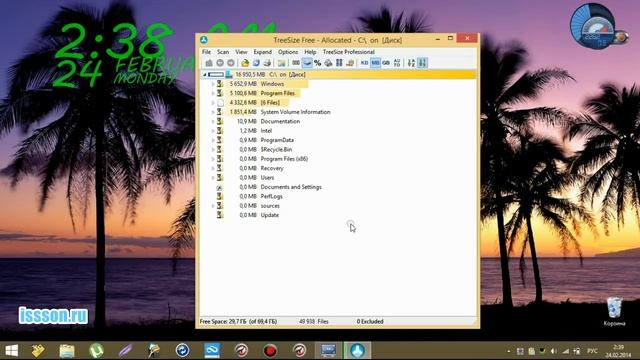Viewport: 640px width, 360px height.
Task: Enable automatic size units
Action: coord(397,63)
